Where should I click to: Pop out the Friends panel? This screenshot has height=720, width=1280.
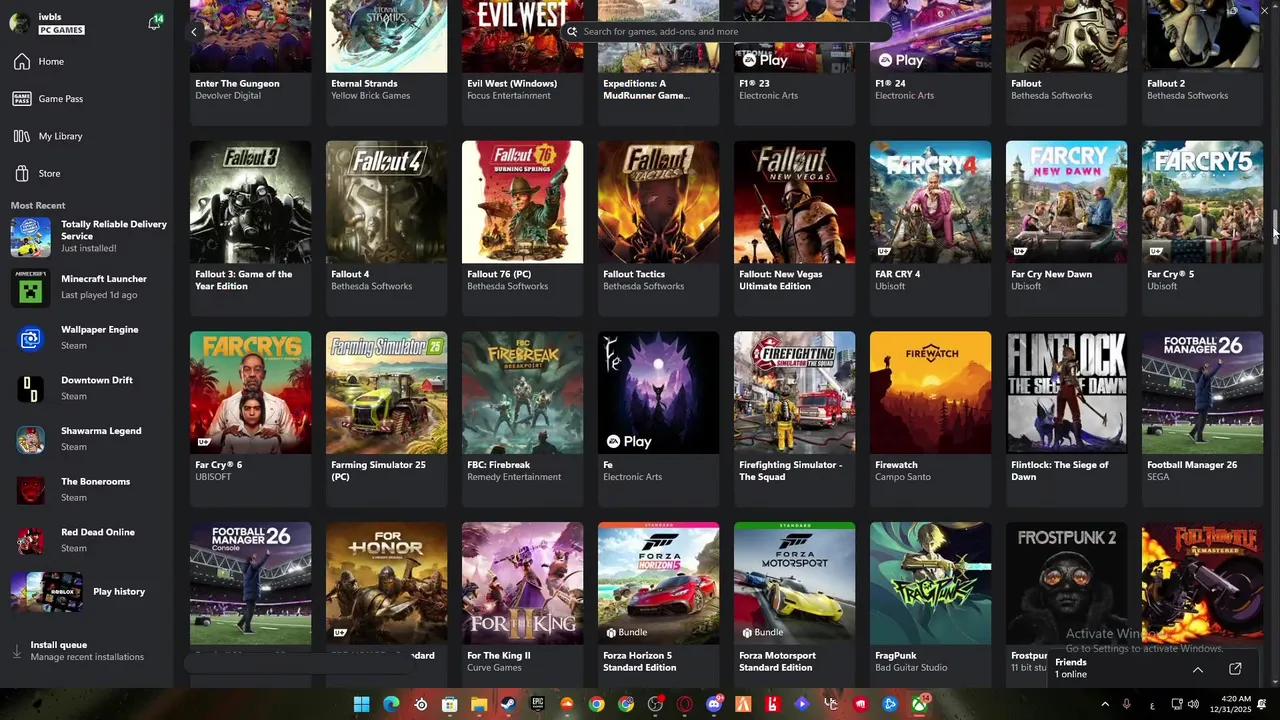tap(1235, 669)
